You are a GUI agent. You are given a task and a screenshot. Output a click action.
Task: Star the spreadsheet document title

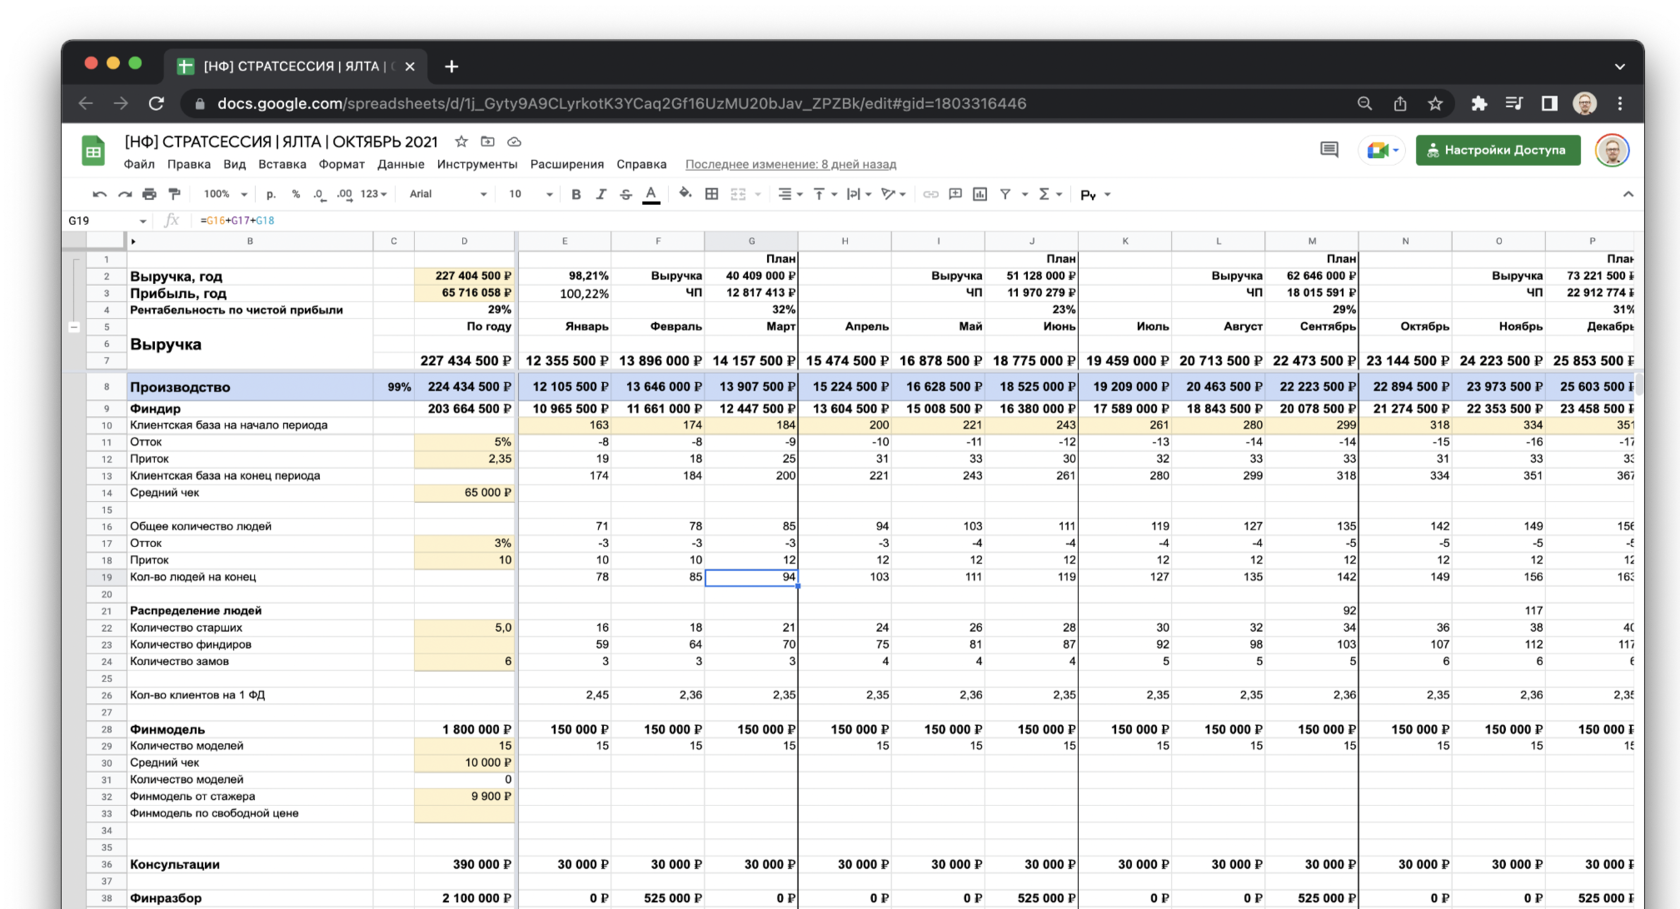tap(461, 142)
